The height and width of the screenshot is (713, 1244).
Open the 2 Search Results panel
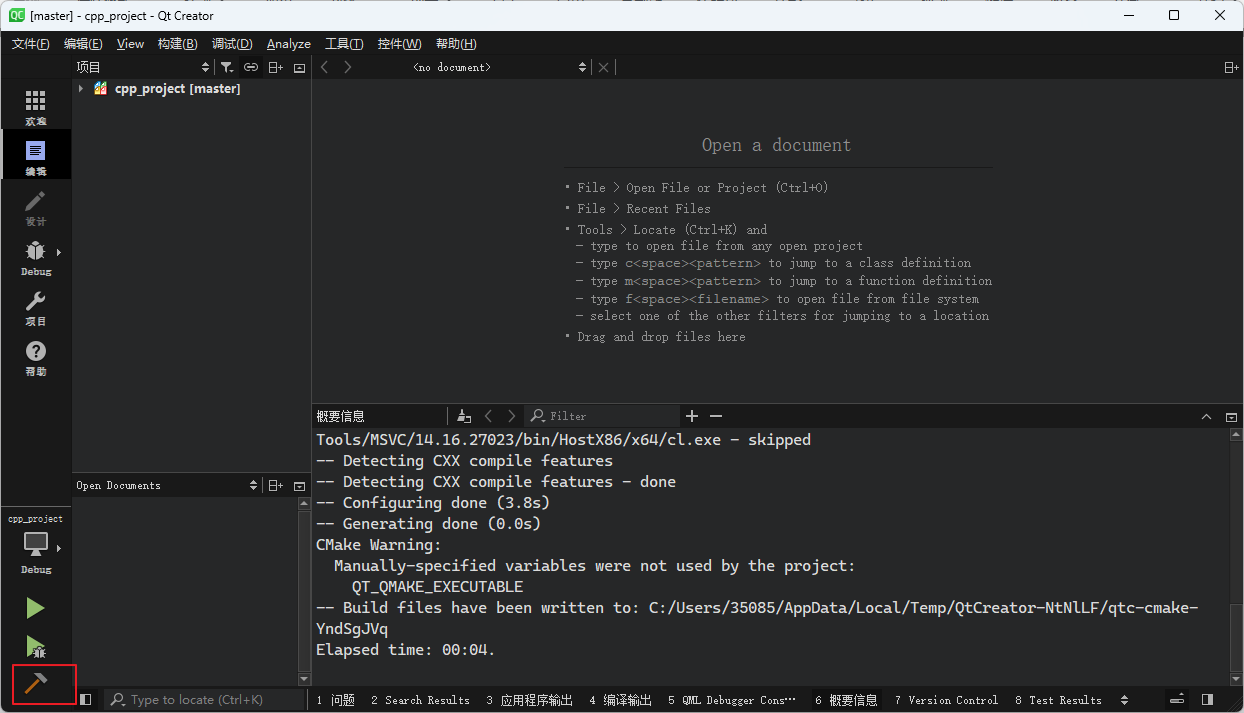point(421,699)
